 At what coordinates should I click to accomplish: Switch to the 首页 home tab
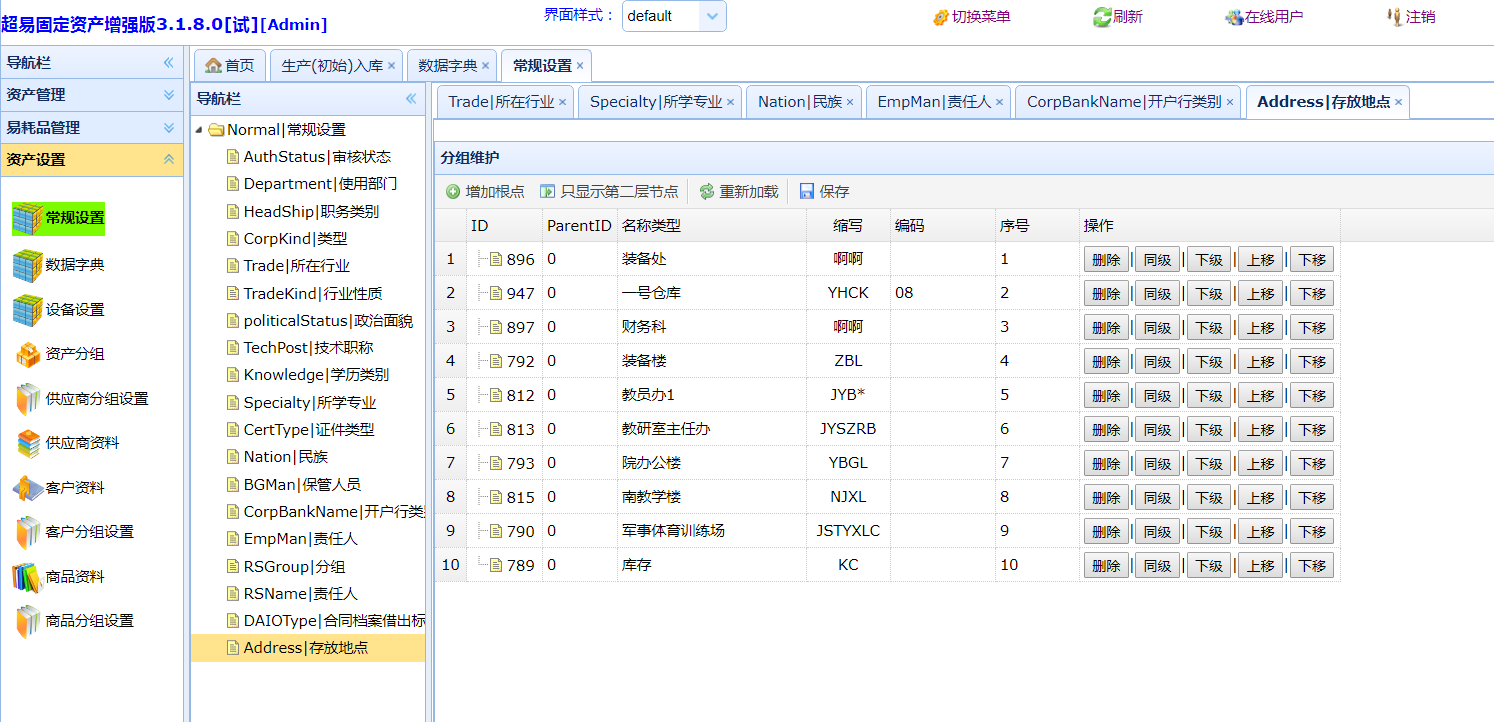[x=230, y=66]
